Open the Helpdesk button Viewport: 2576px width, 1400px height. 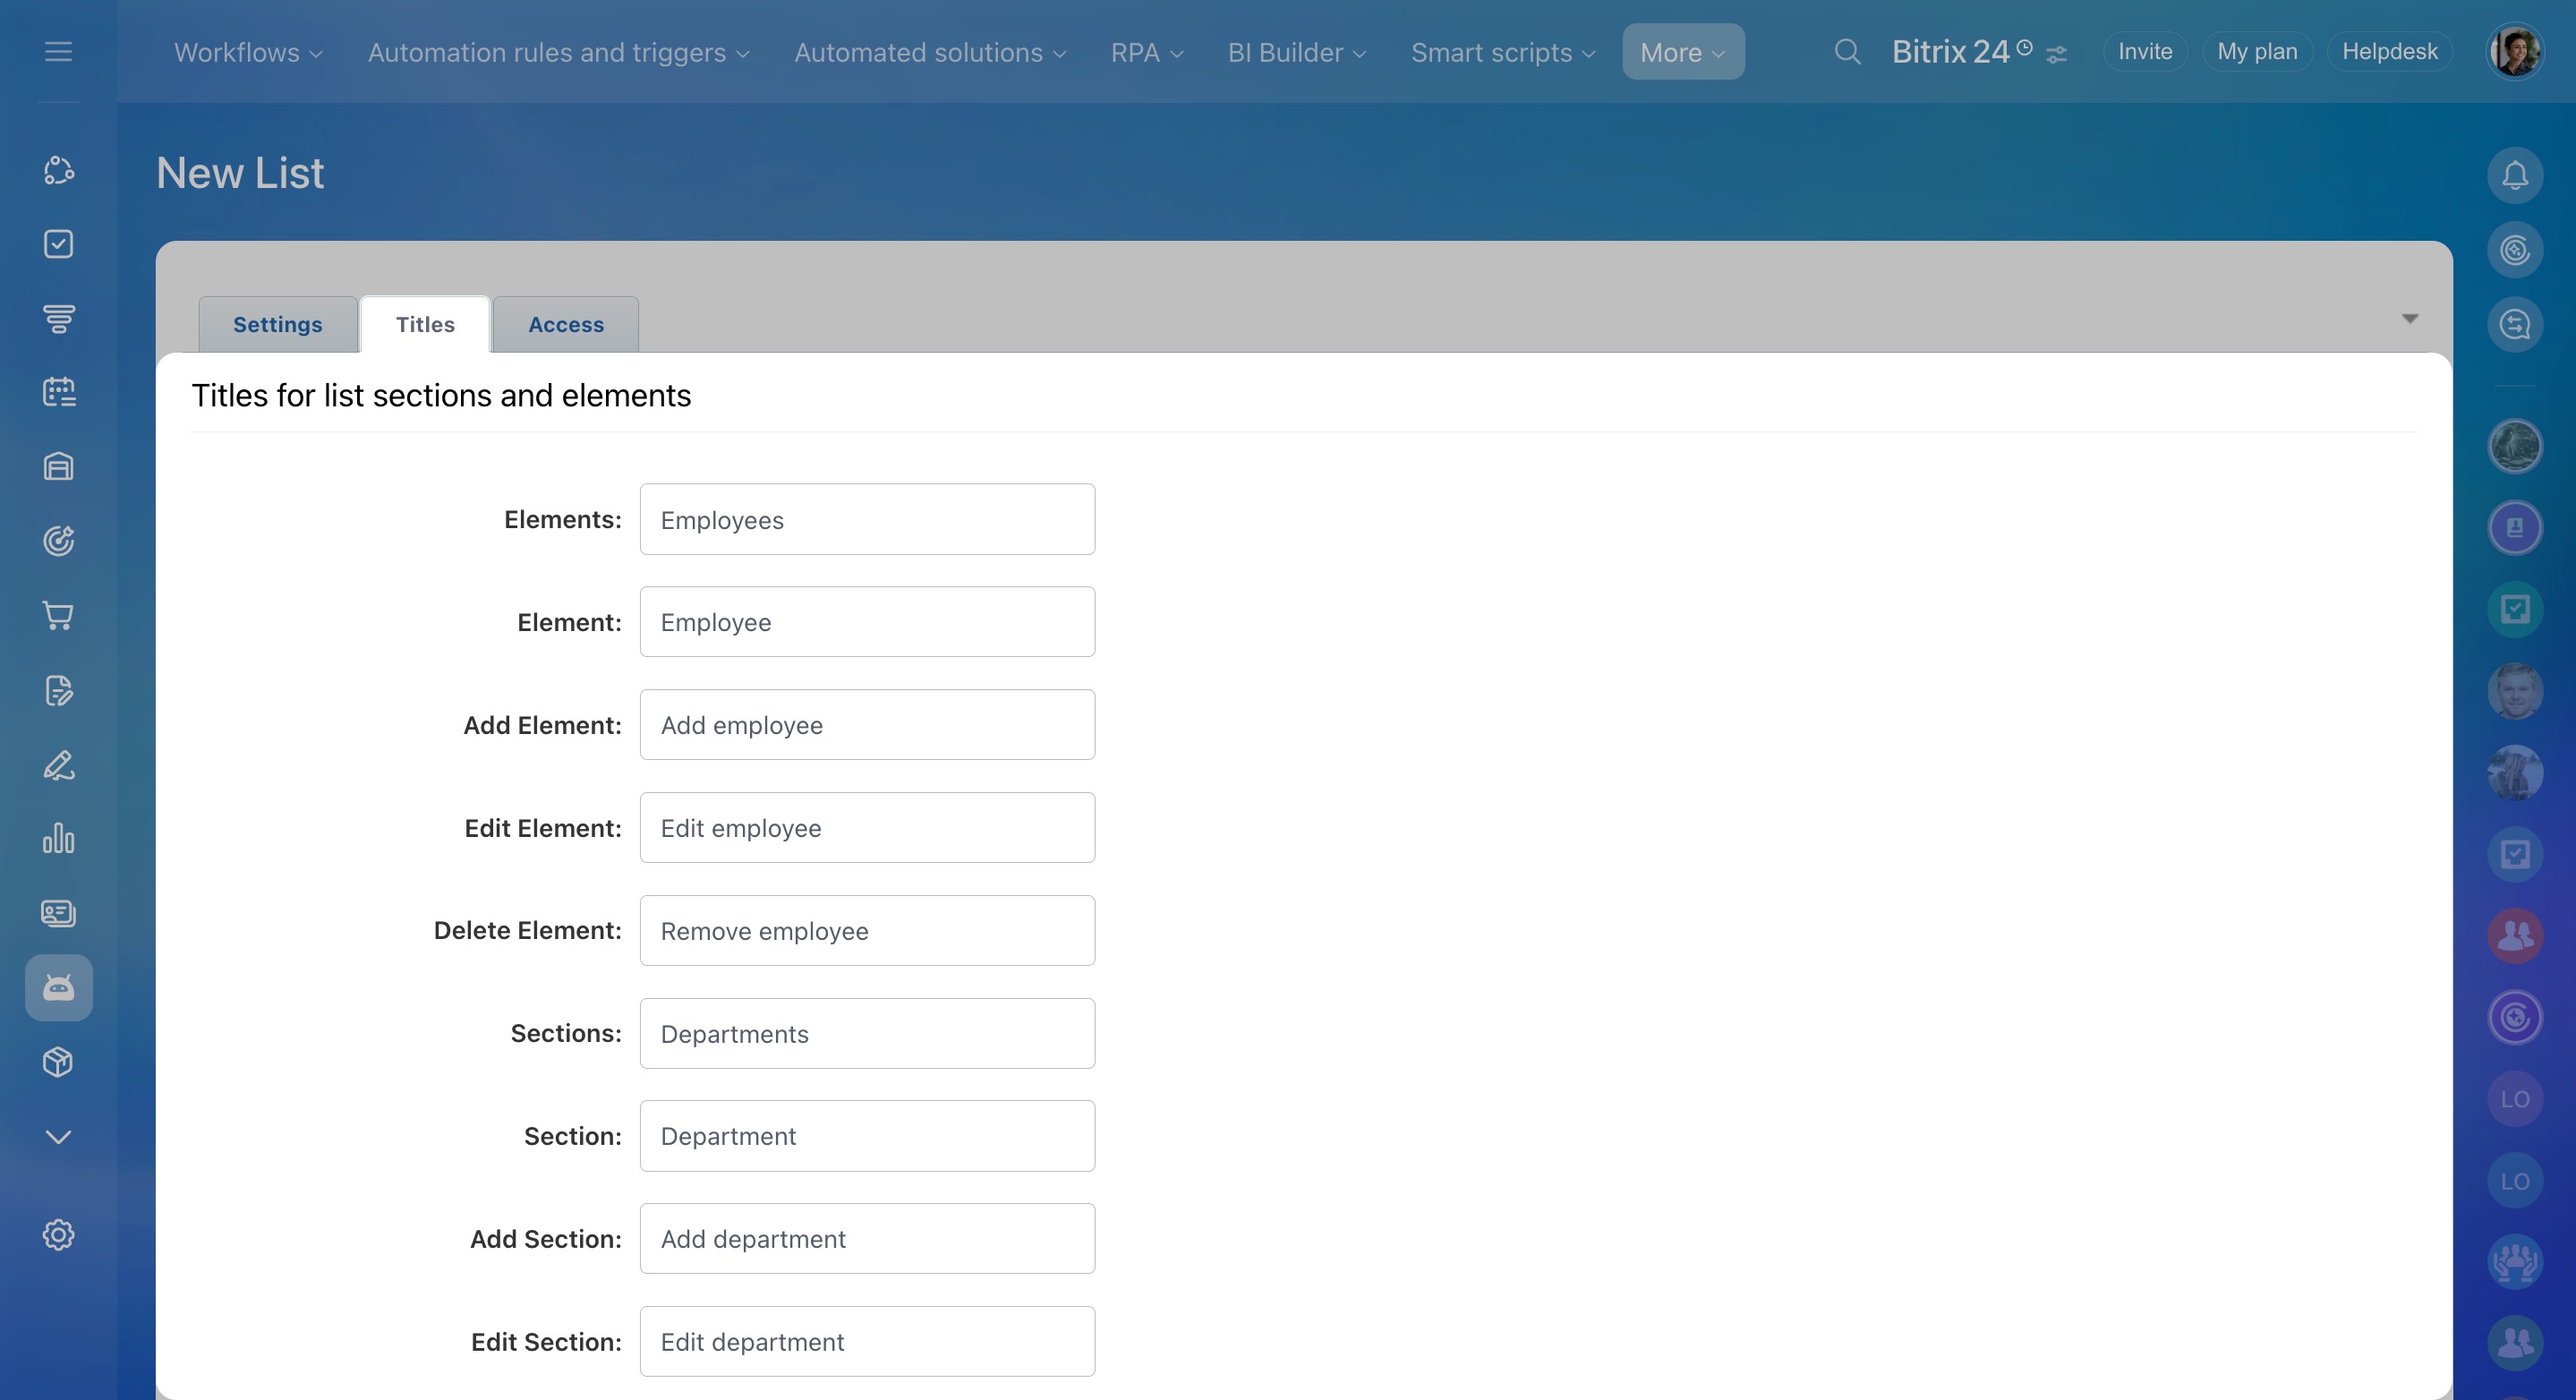coord(2389,51)
